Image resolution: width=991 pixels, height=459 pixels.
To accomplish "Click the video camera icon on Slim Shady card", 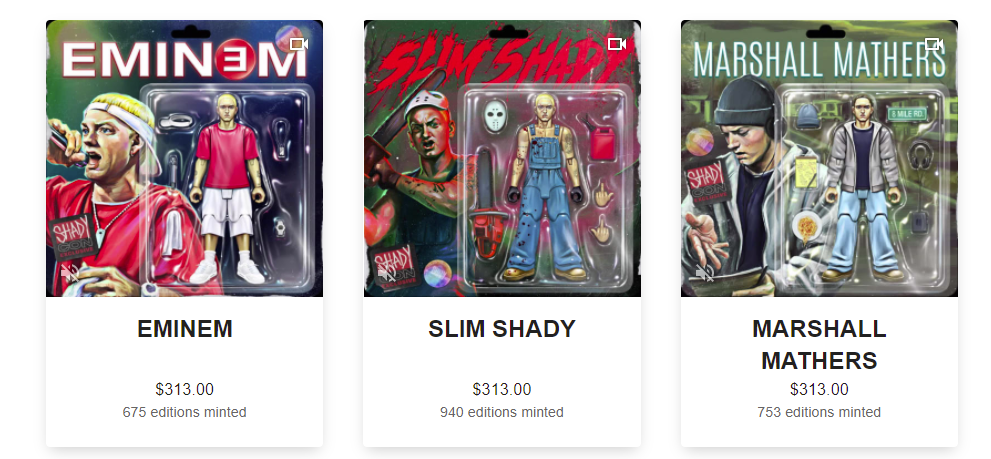I will [617, 44].
